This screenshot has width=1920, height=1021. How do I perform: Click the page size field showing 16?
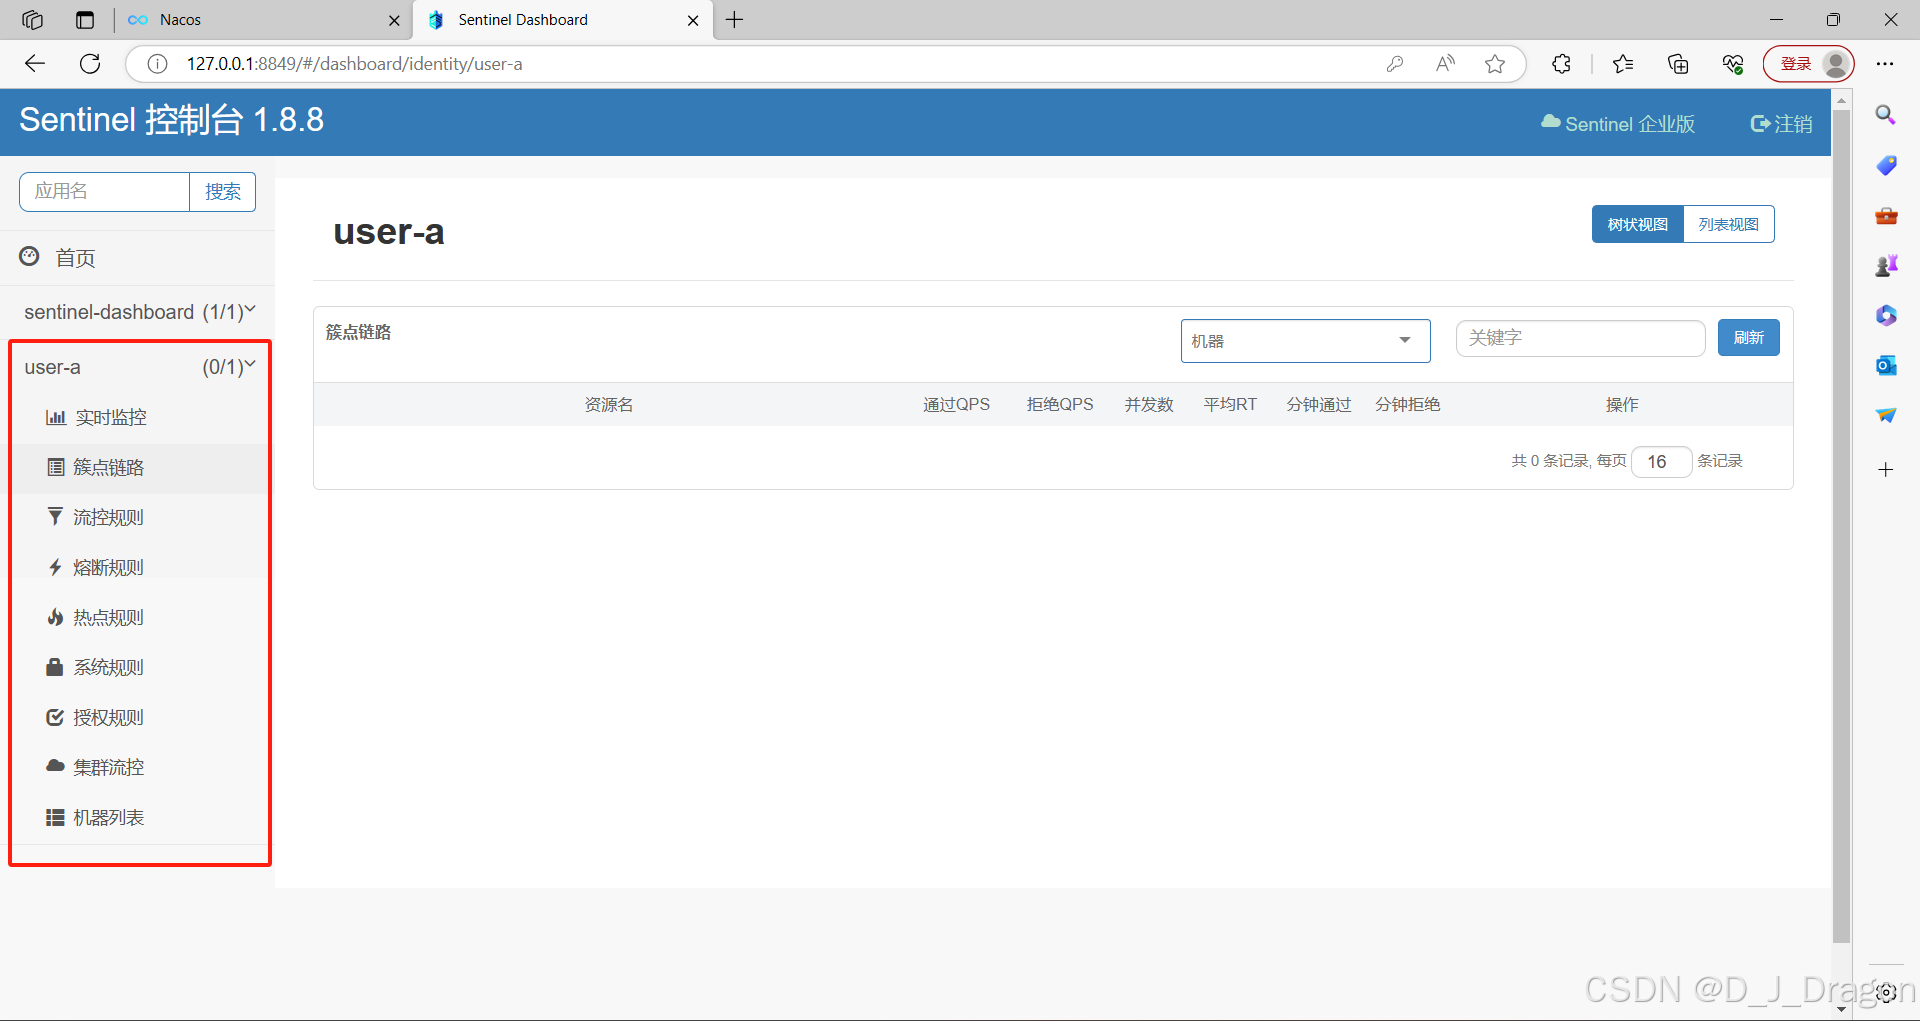coord(1661,461)
